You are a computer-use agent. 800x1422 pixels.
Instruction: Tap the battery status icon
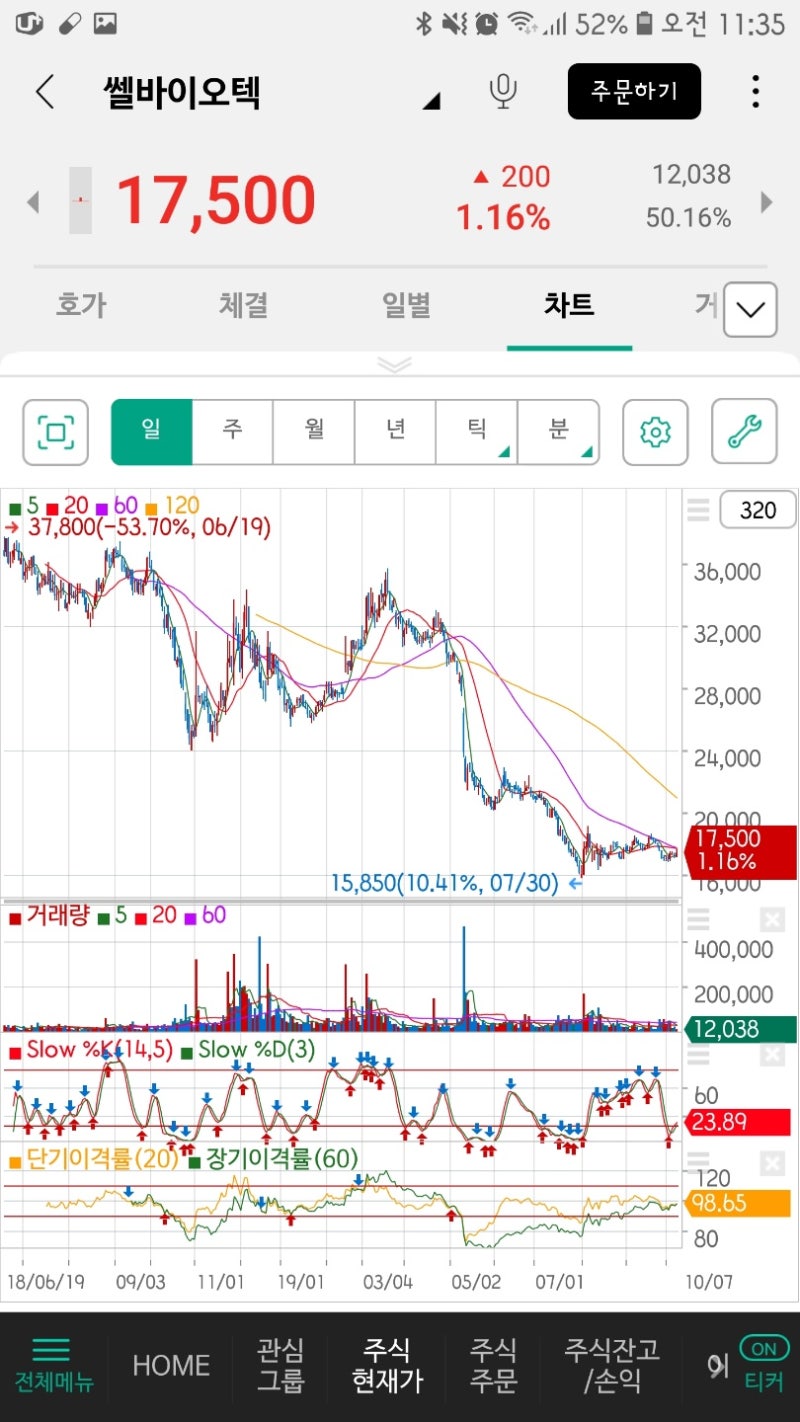(x=644, y=23)
